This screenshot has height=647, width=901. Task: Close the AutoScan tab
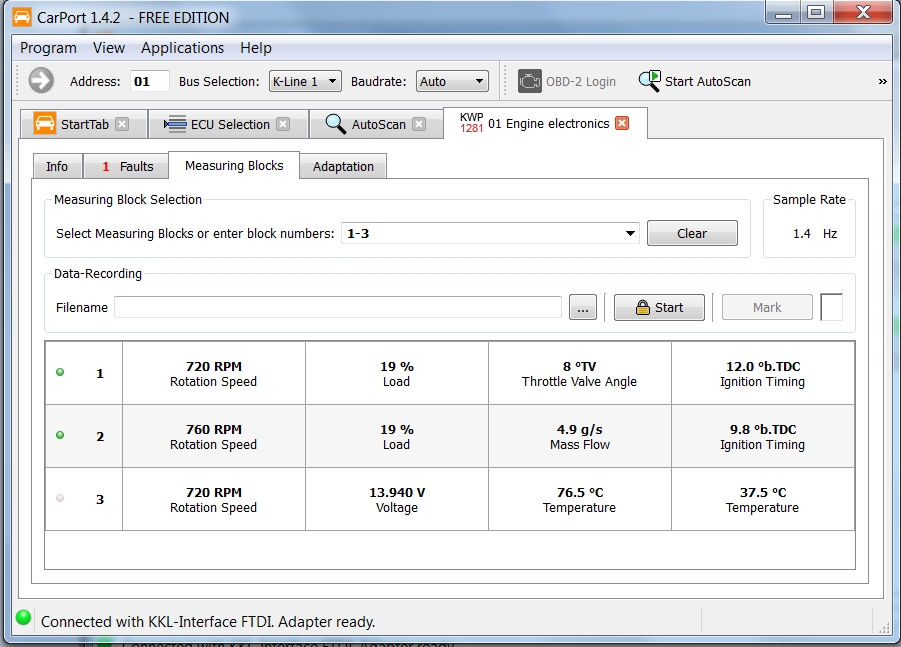[x=419, y=124]
